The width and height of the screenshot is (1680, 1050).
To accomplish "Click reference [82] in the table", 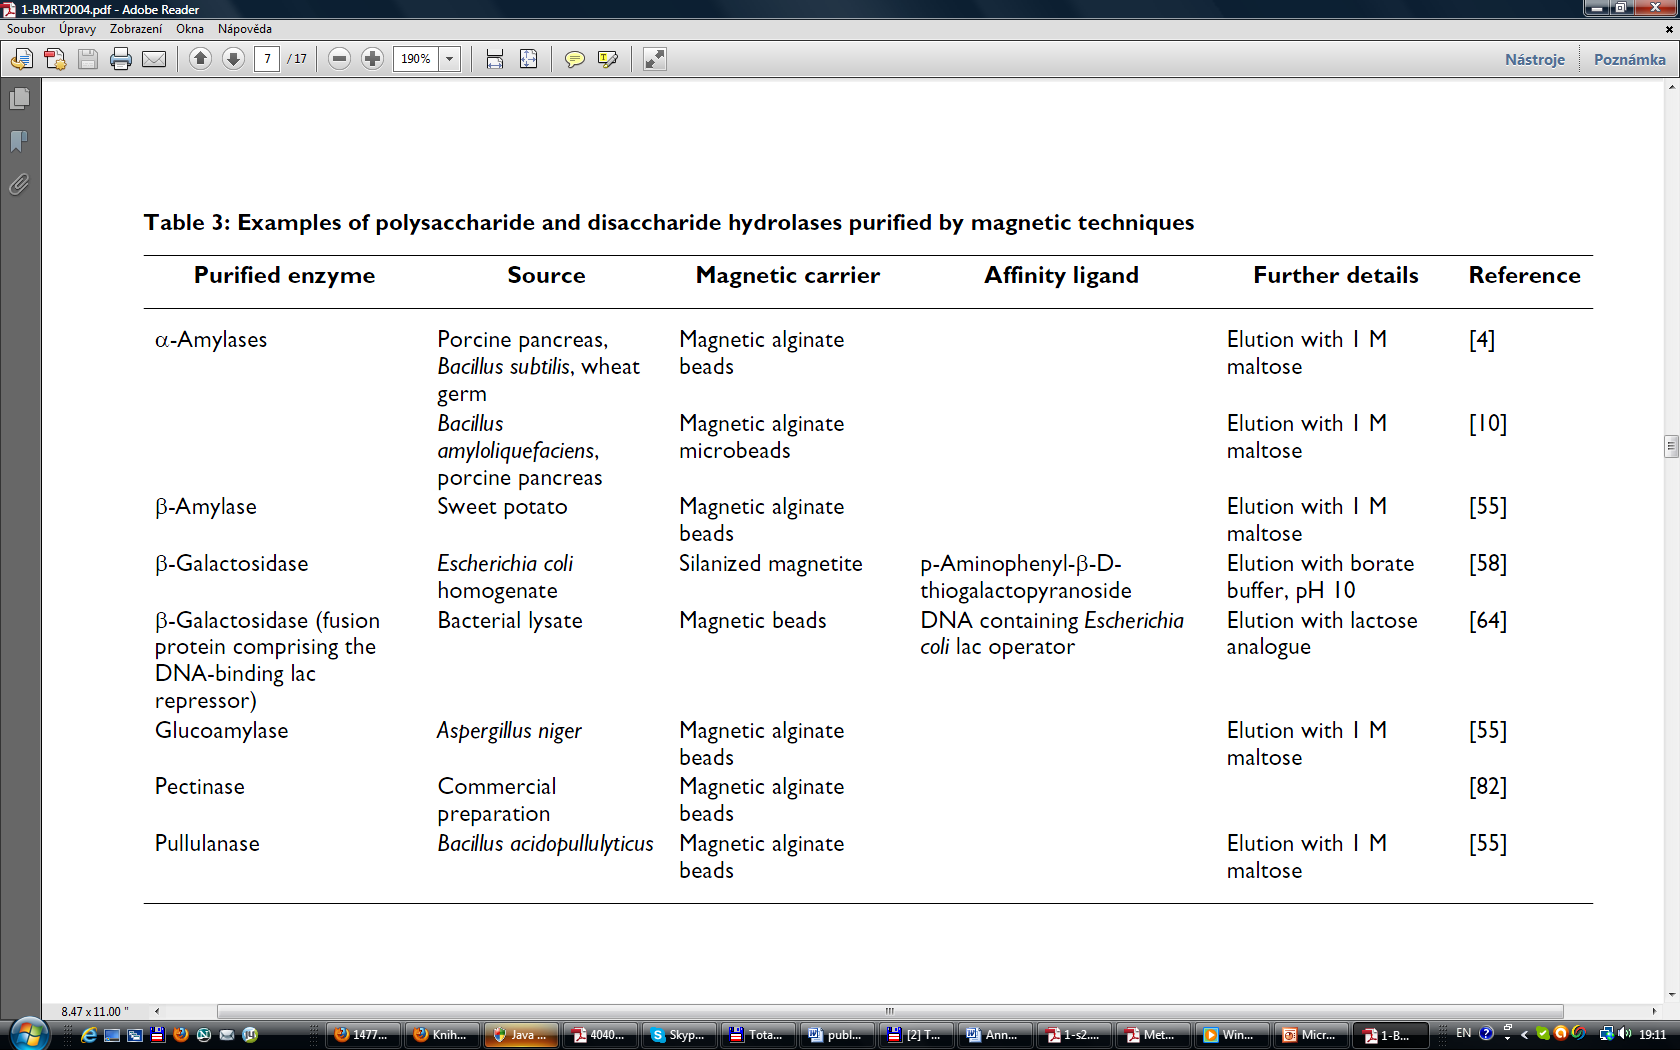I will pyautogui.click(x=1487, y=787).
